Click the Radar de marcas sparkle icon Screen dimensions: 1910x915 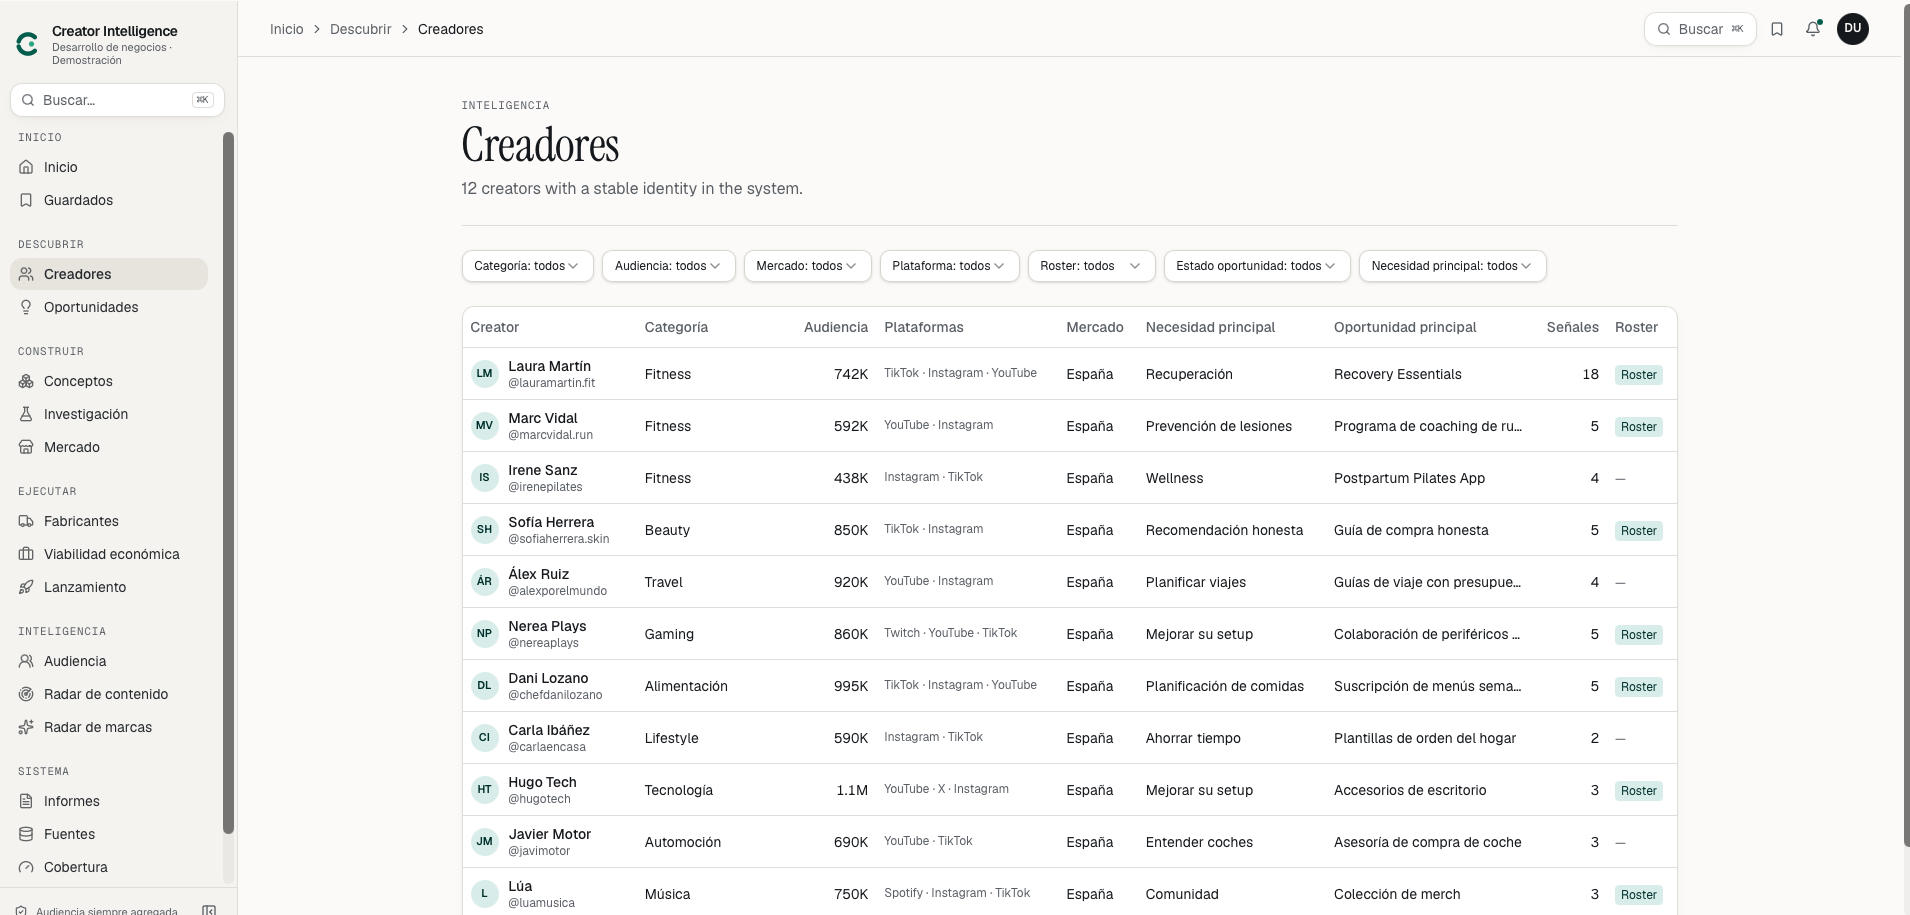coord(27,727)
